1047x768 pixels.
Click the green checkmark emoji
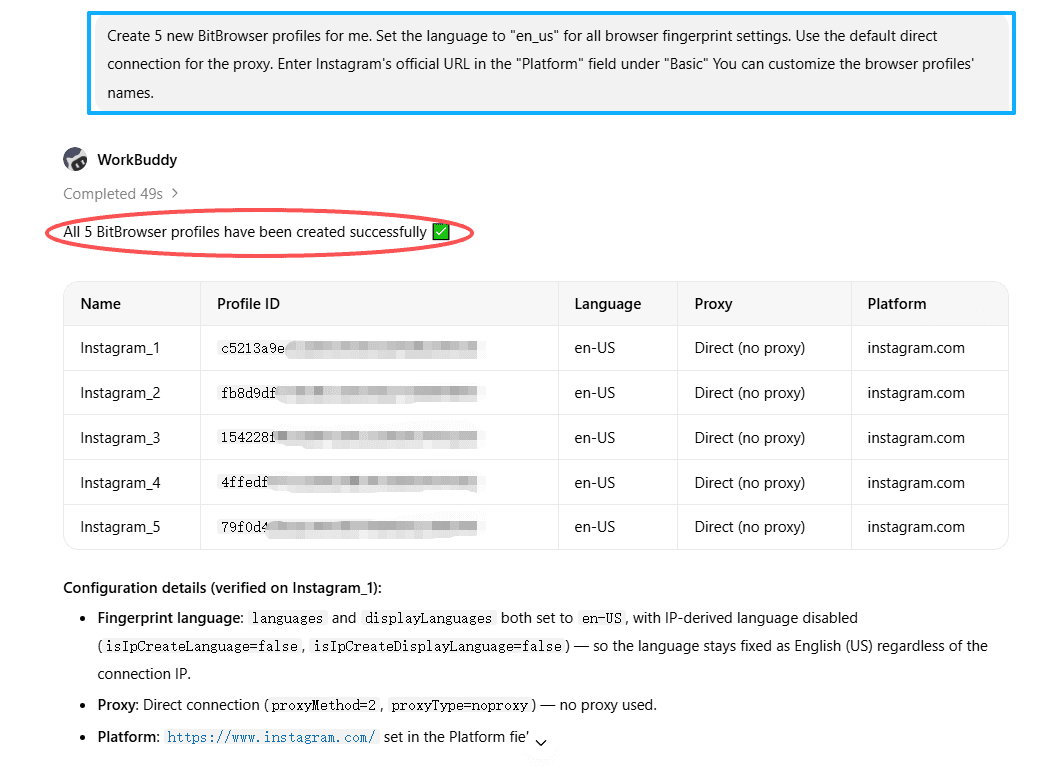[x=441, y=232]
